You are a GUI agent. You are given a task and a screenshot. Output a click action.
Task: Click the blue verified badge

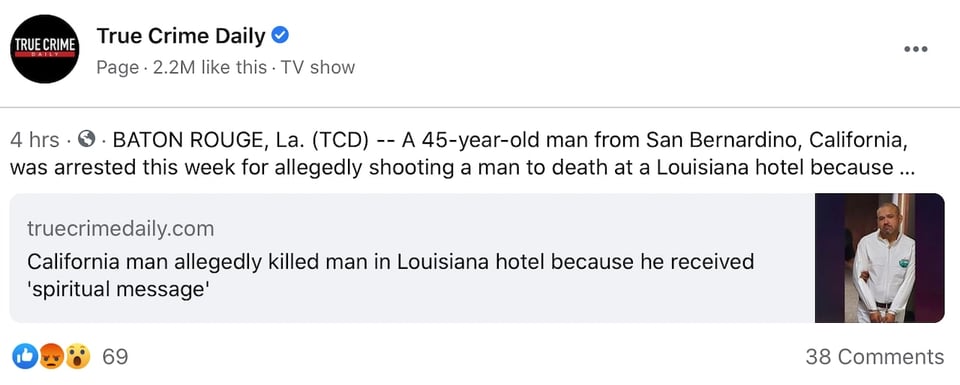tap(280, 36)
